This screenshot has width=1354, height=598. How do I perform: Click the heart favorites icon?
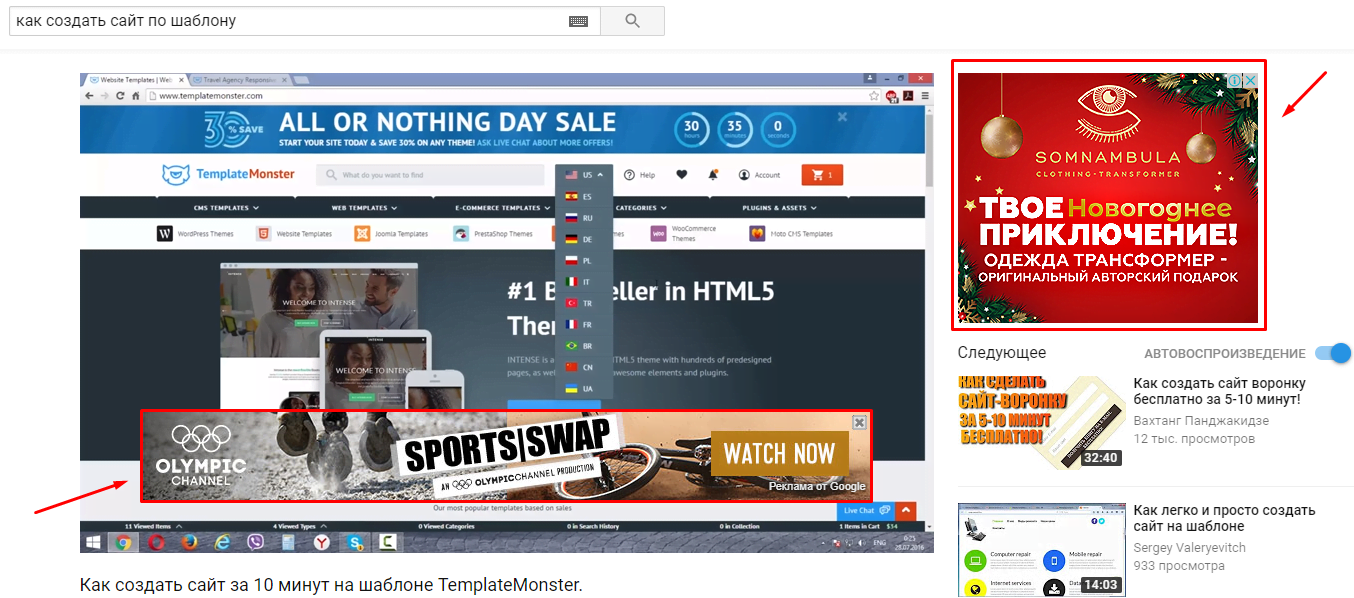click(682, 175)
